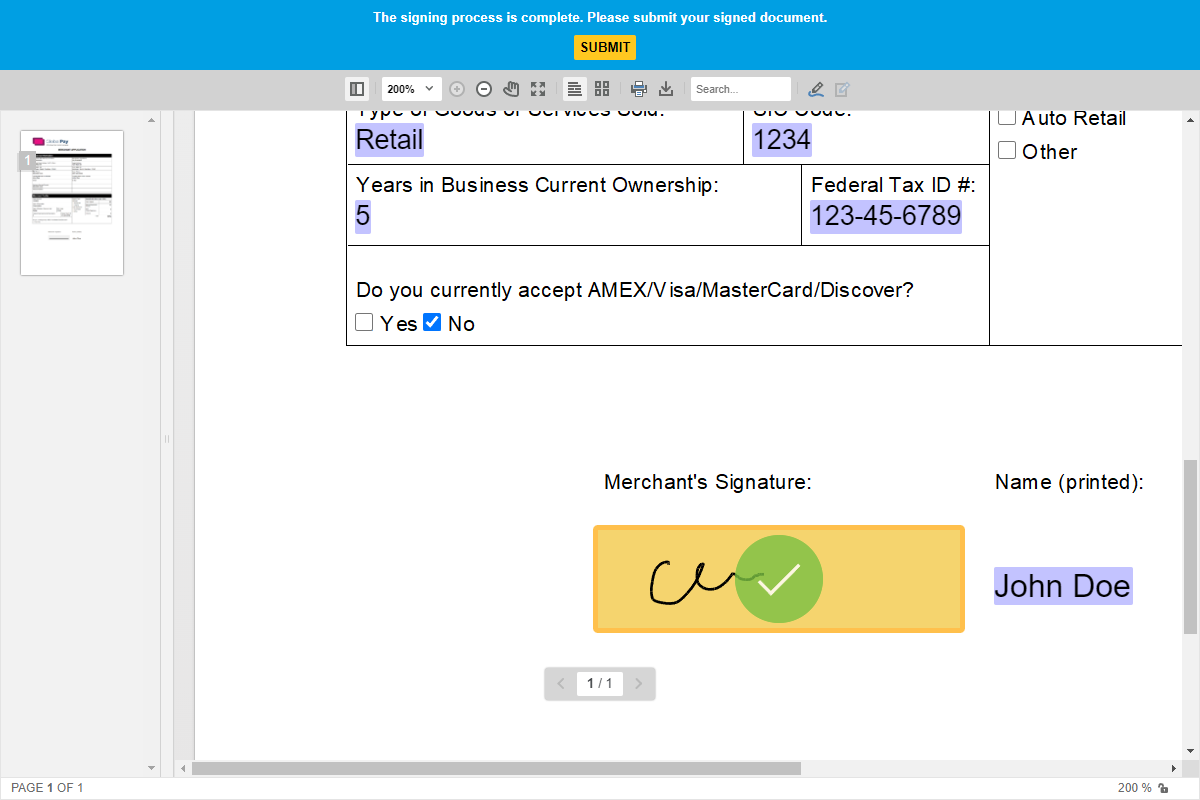Go to previous page with left chevron
Viewport: 1200px width, 800px height.
coord(561,683)
